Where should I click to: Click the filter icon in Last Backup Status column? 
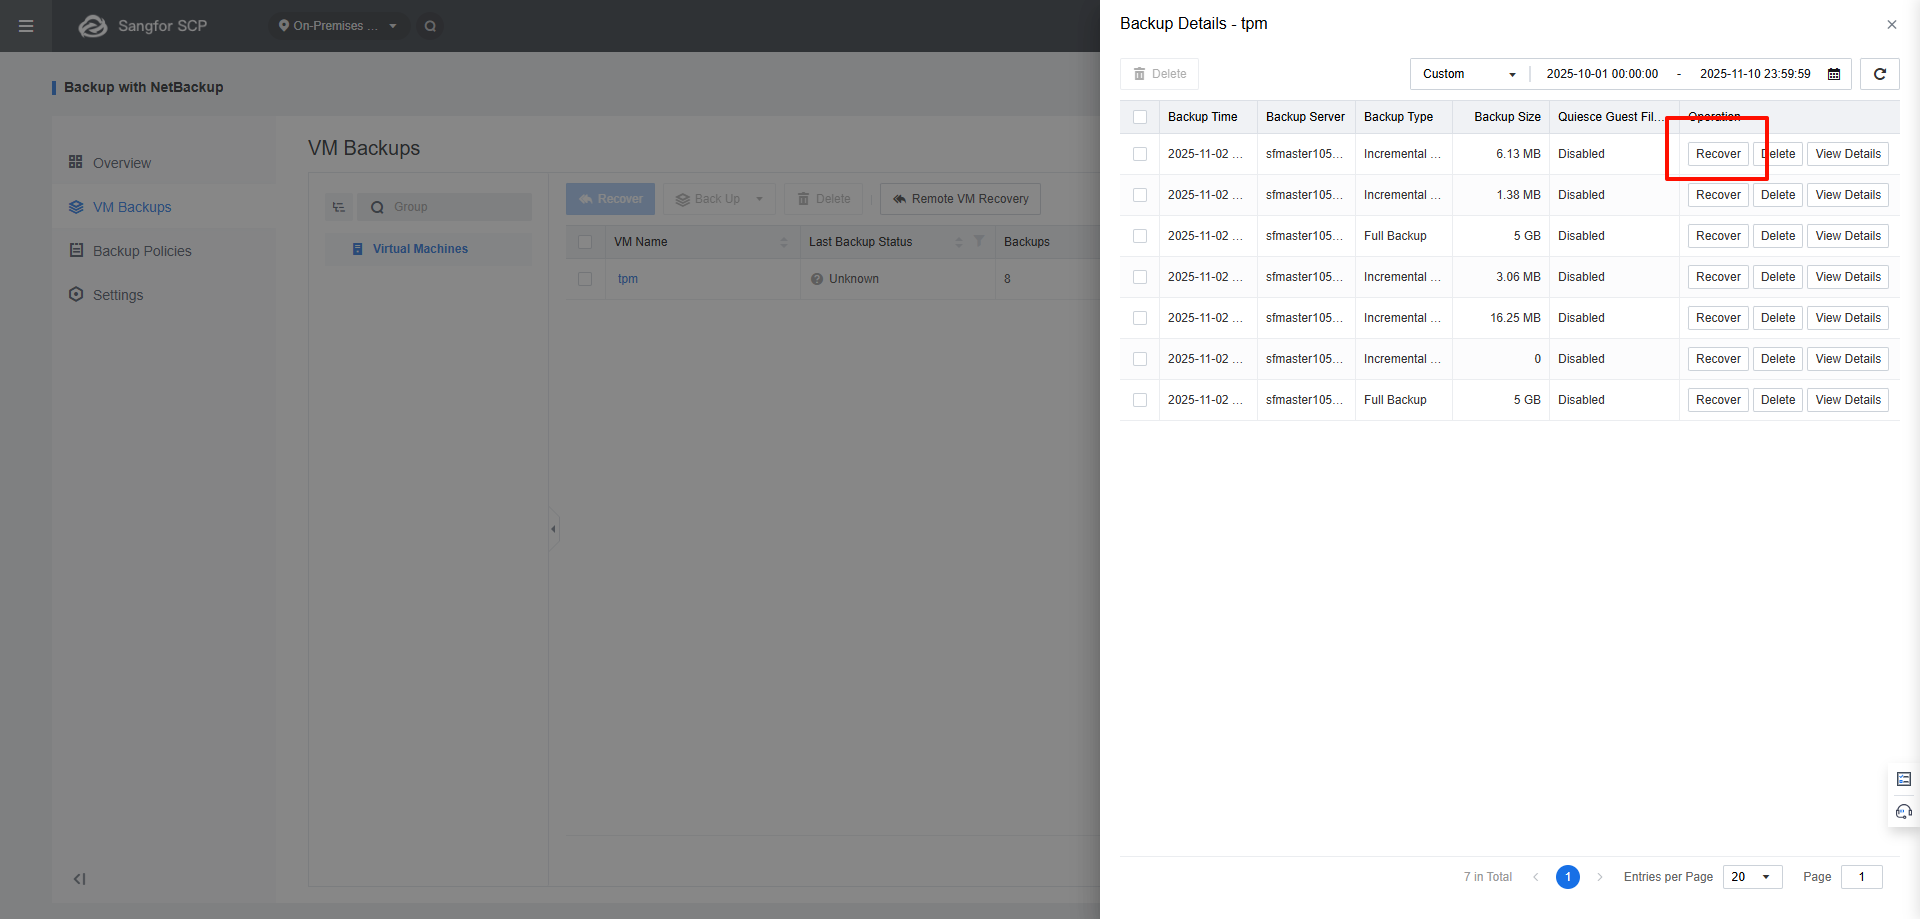(x=979, y=241)
